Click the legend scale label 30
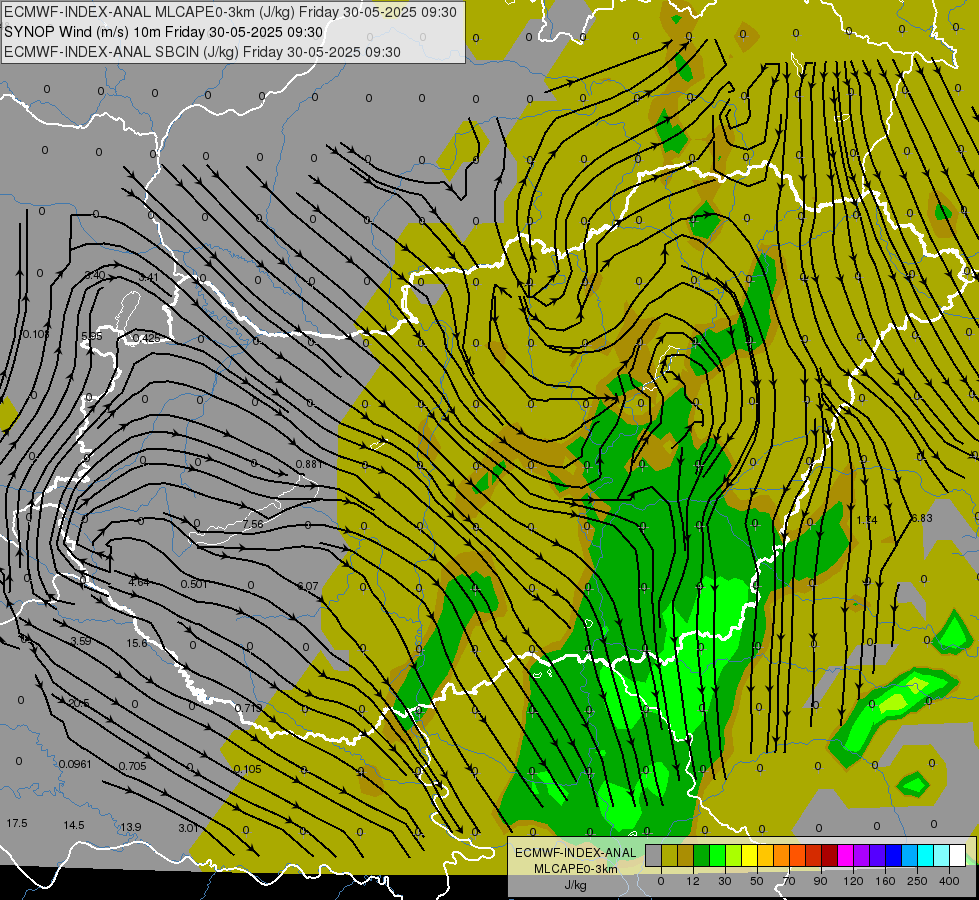This screenshot has width=979, height=900. [x=724, y=881]
